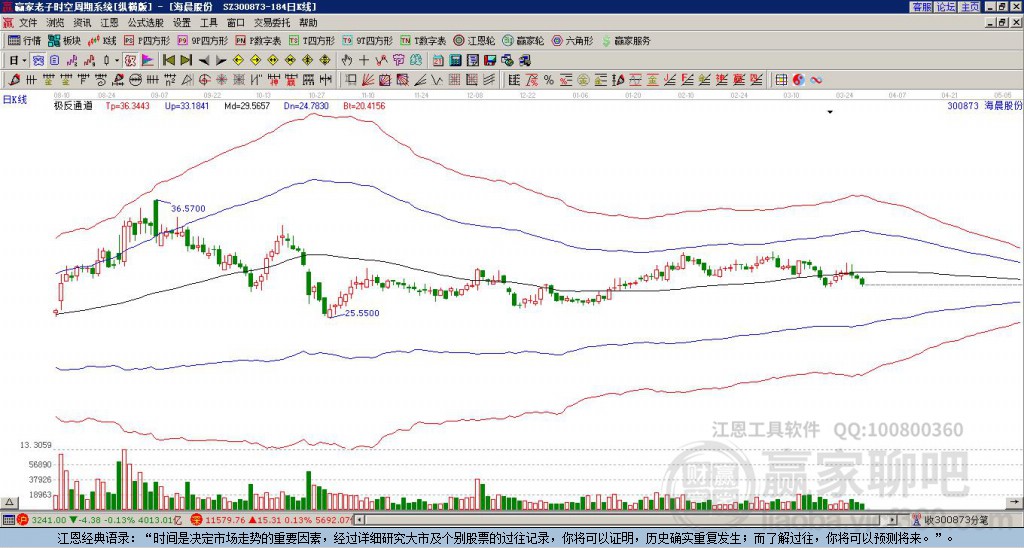Image resolution: width=1024 pixels, height=548 pixels.
Task: Click the black right arrow icon
Action: click(221, 61)
